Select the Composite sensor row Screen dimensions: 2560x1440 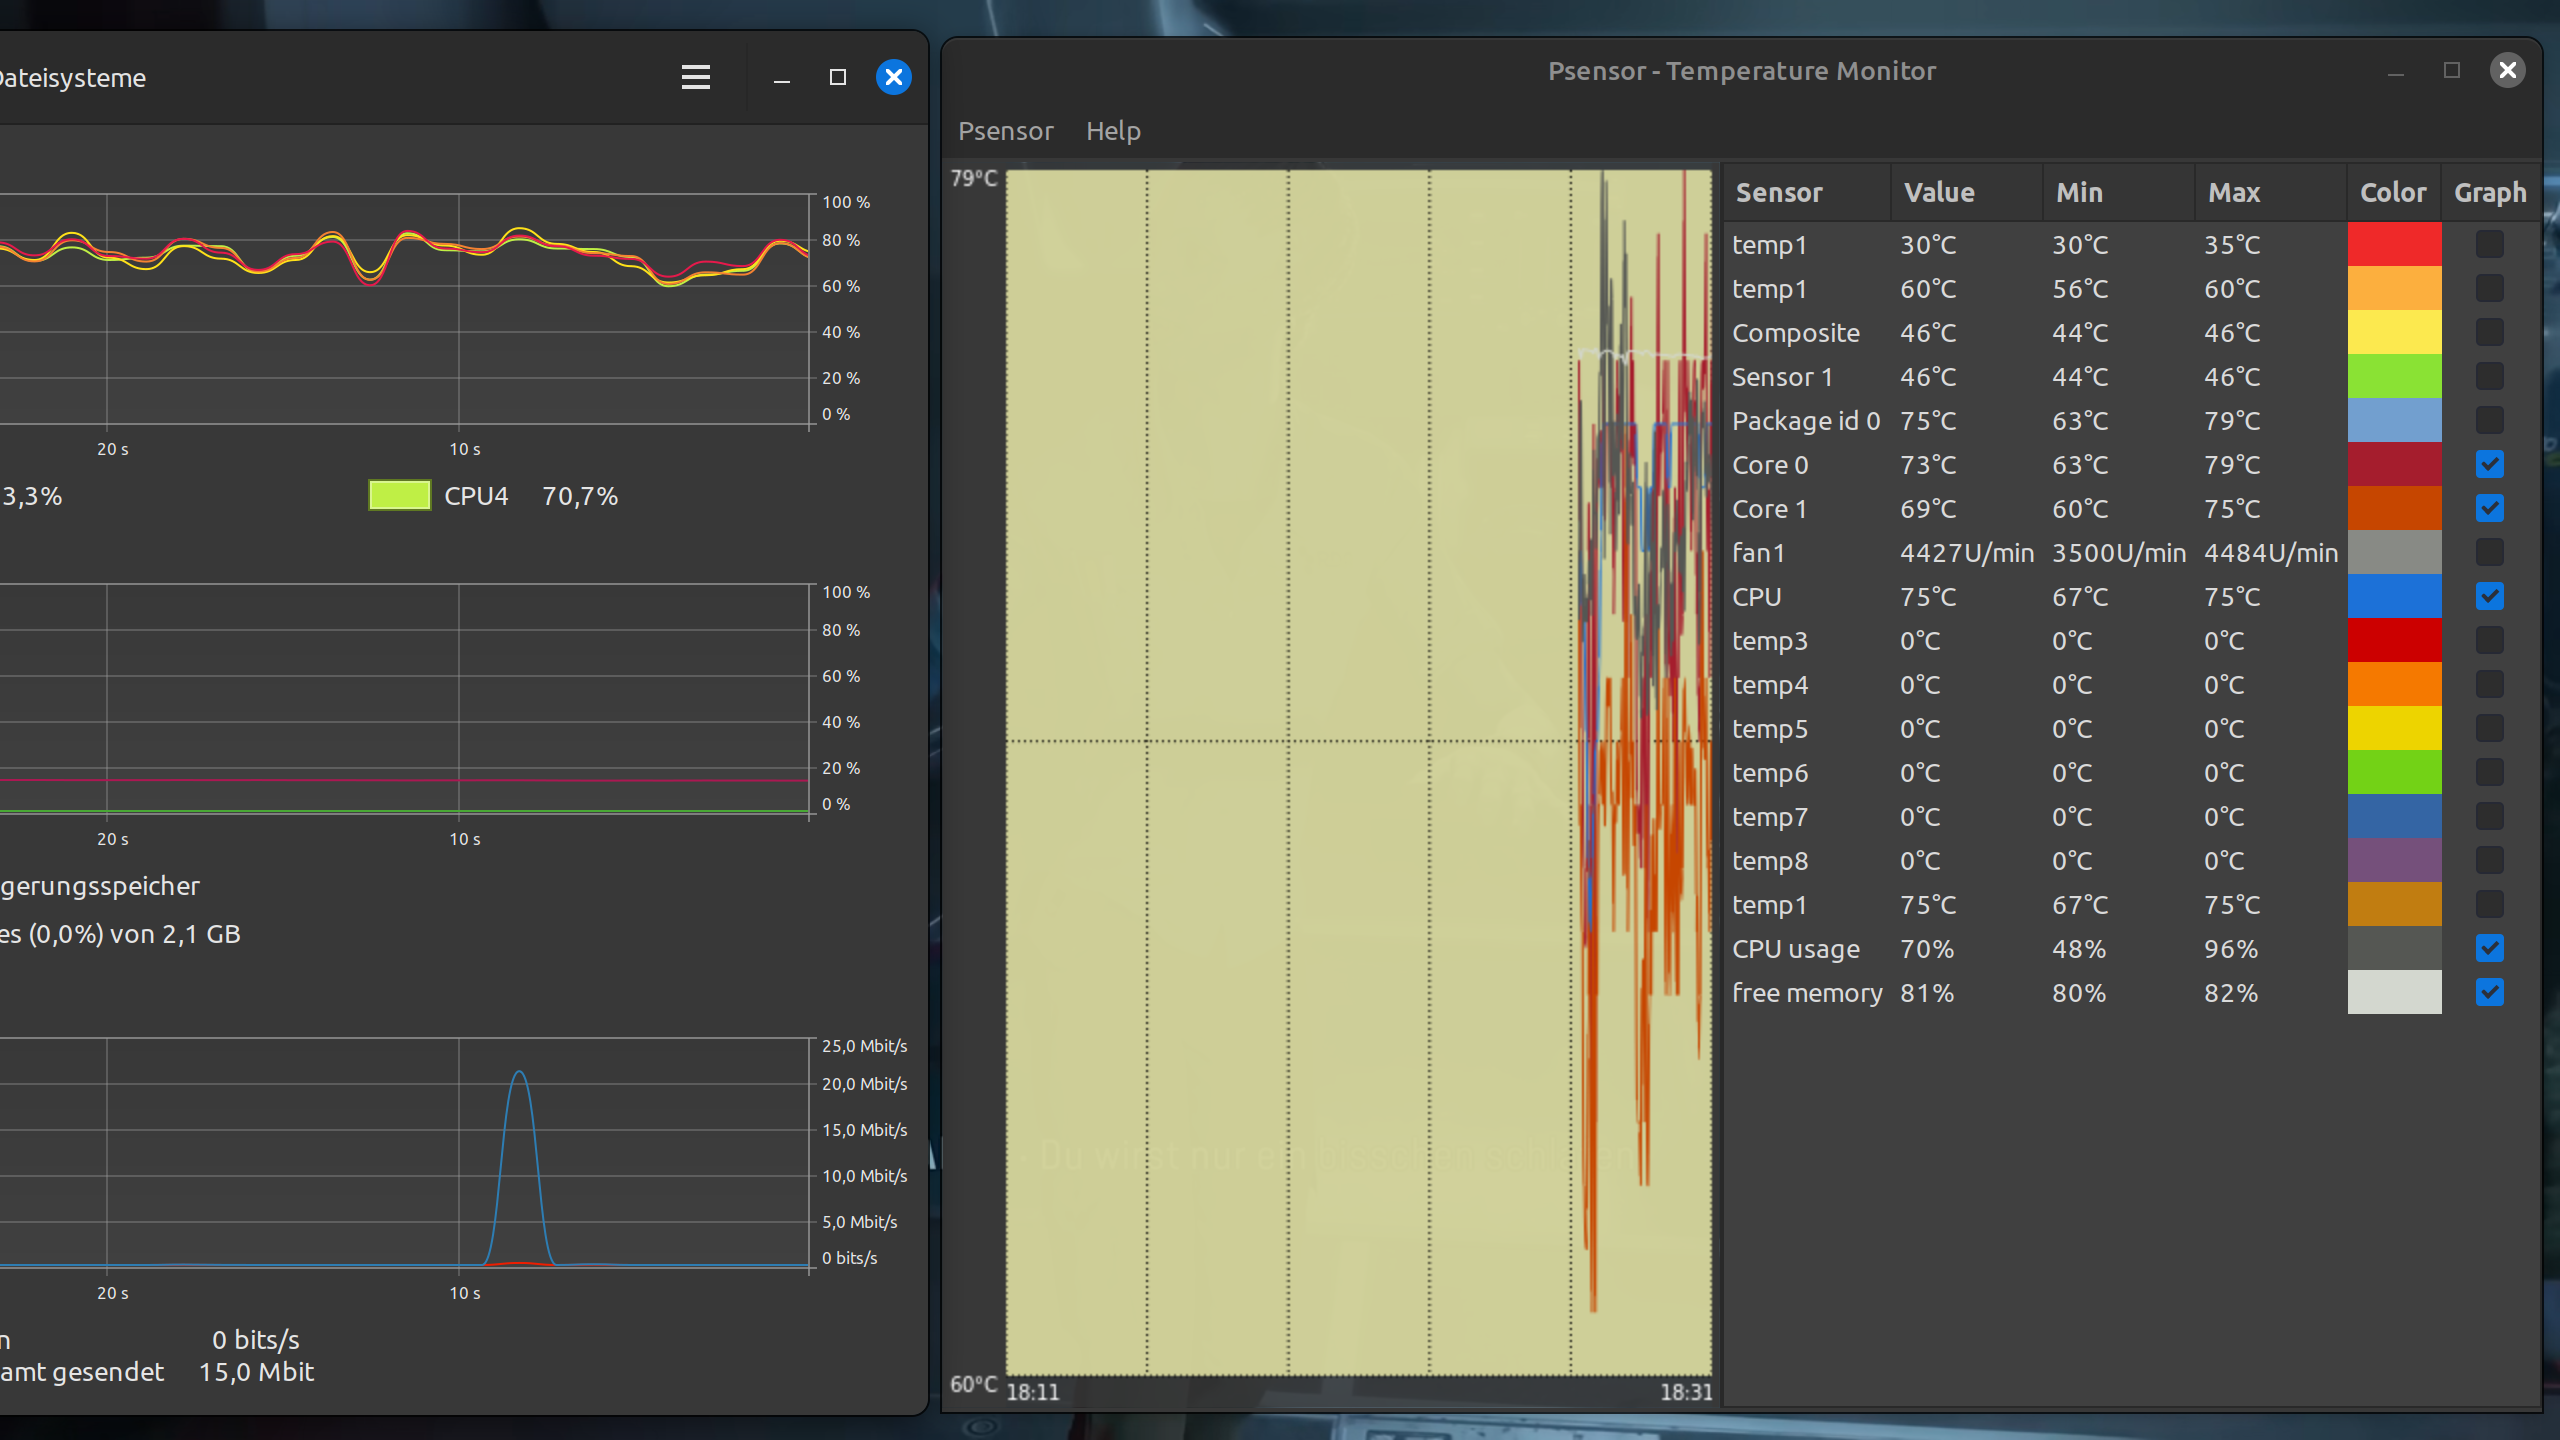[x=1795, y=333]
